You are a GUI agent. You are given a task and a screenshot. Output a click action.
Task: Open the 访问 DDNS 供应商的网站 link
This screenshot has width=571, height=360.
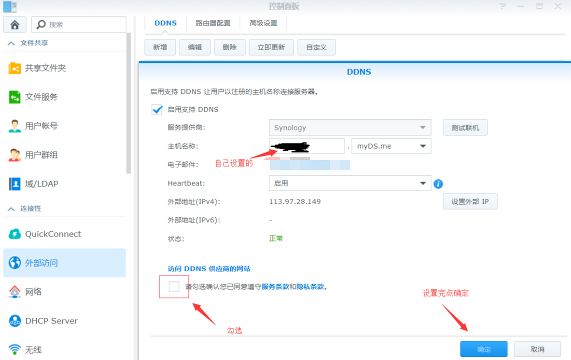pyautogui.click(x=209, y=269)
